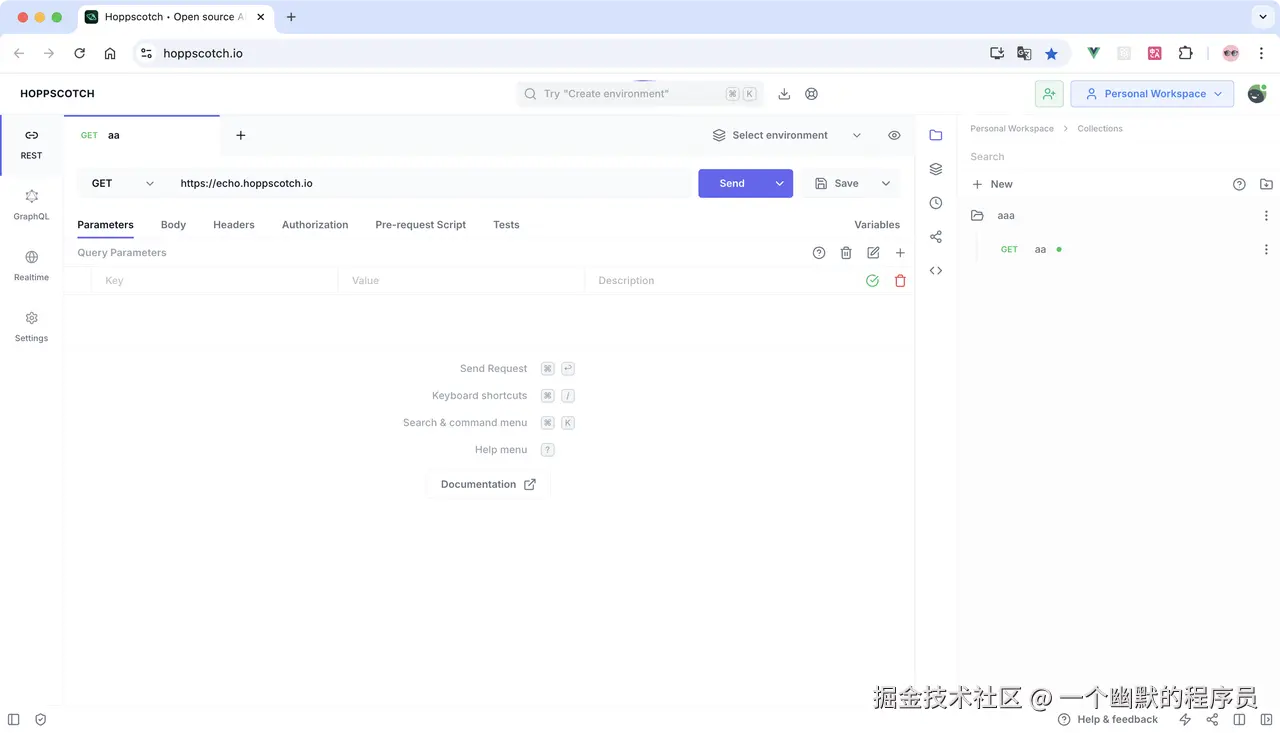
Task: Open the Save options dropdown arrow
Action: (x=886, y=183)
